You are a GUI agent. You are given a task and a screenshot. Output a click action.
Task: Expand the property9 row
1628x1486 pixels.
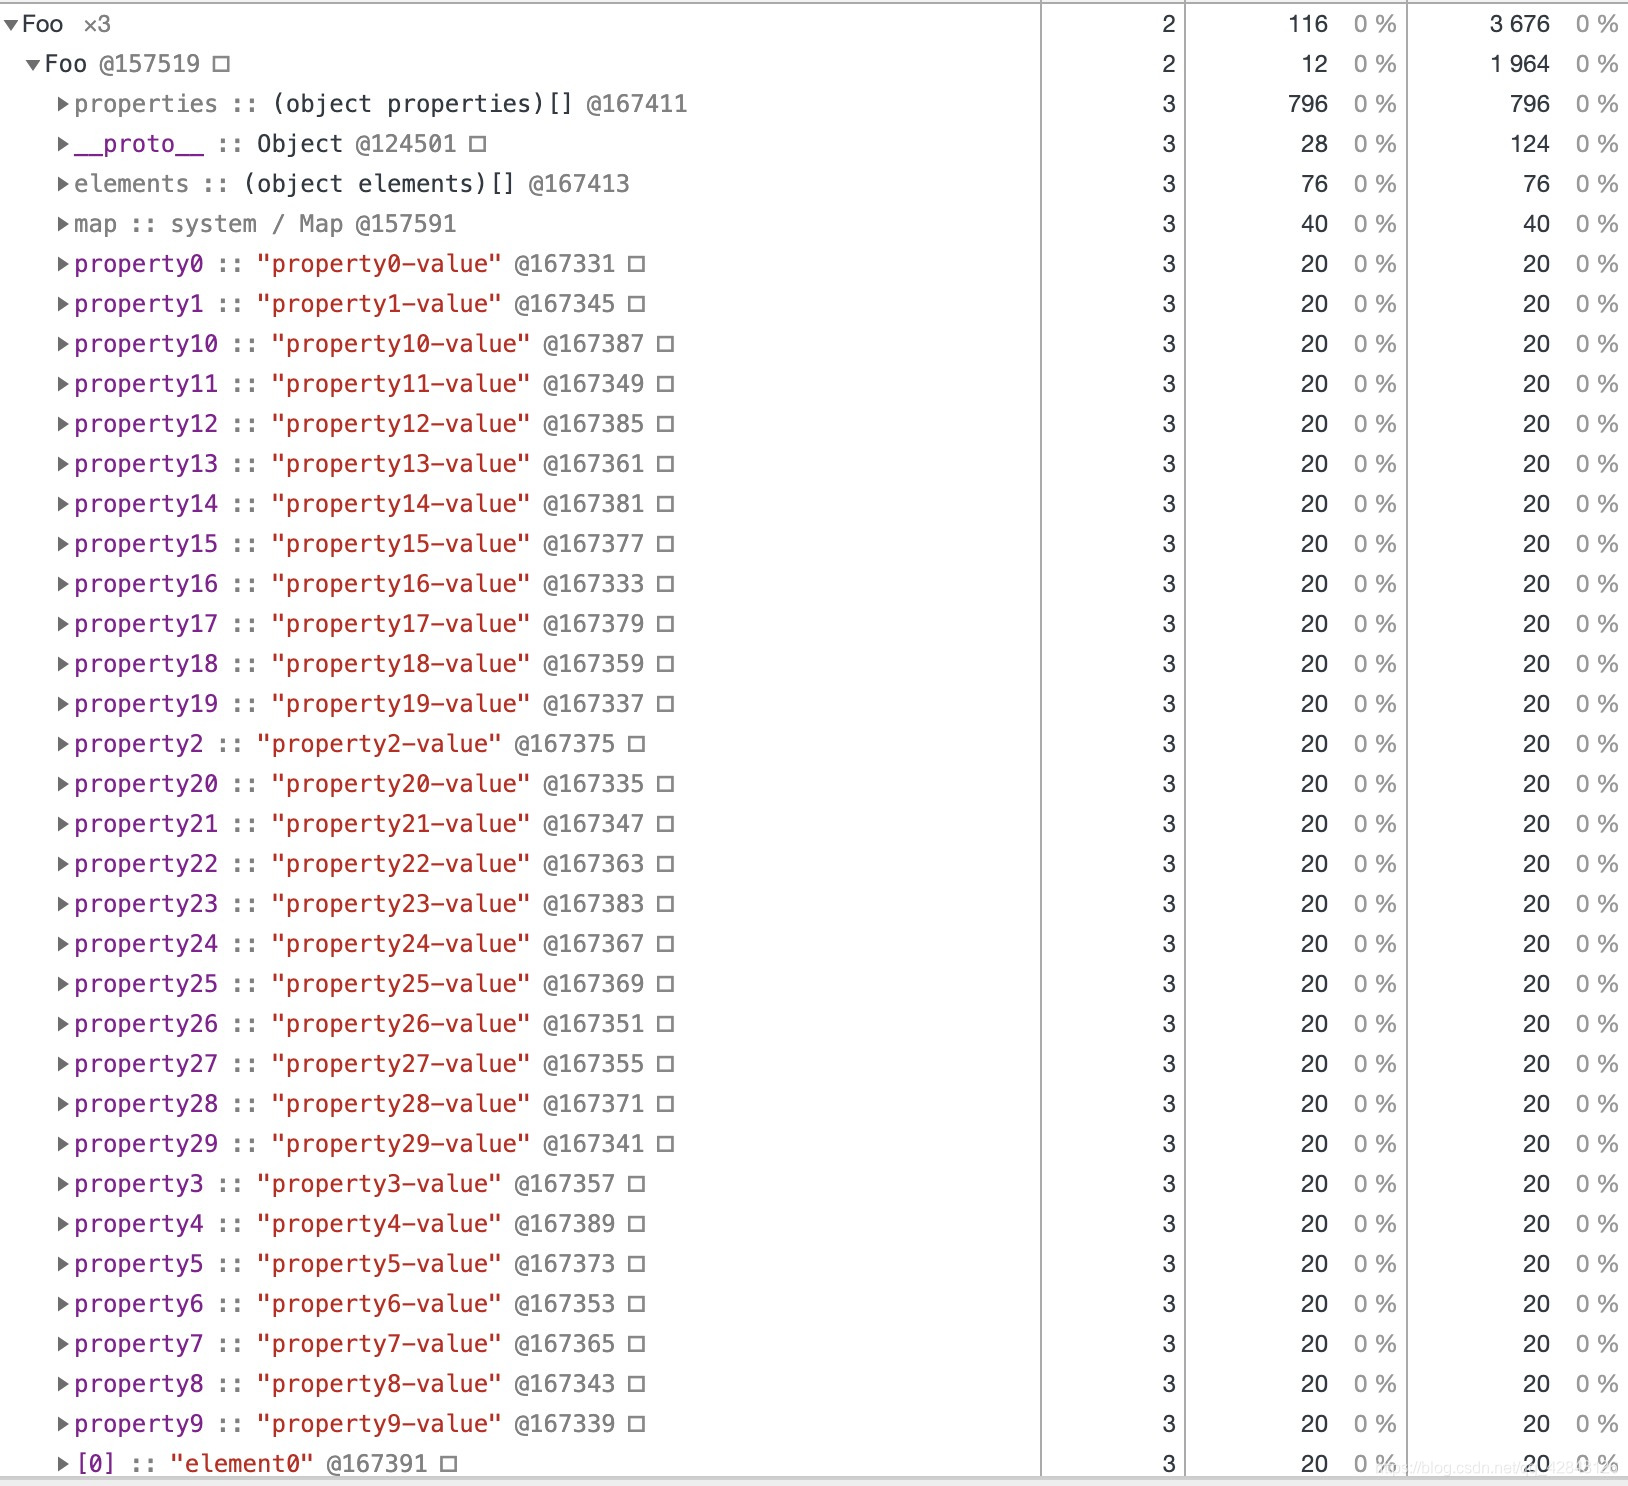click(63, 1424)
